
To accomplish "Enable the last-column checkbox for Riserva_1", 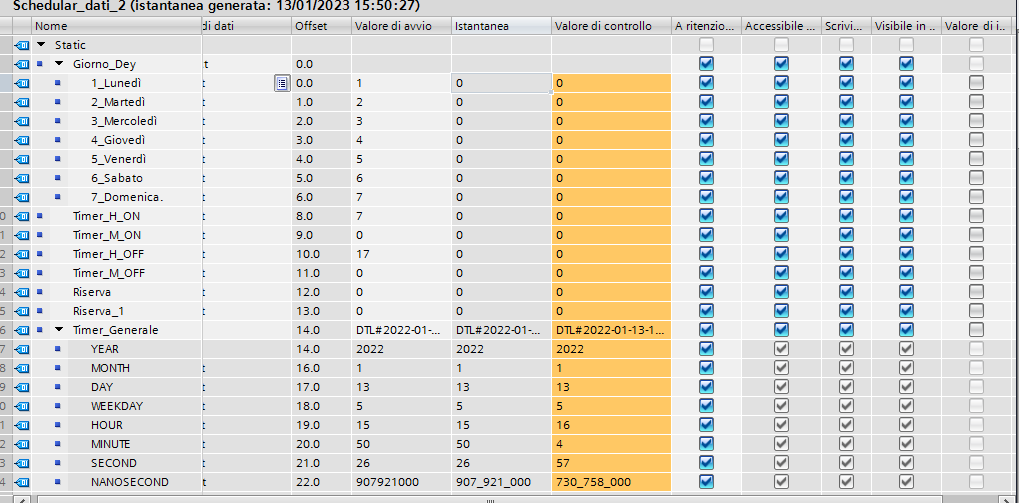I will (975, 311).
